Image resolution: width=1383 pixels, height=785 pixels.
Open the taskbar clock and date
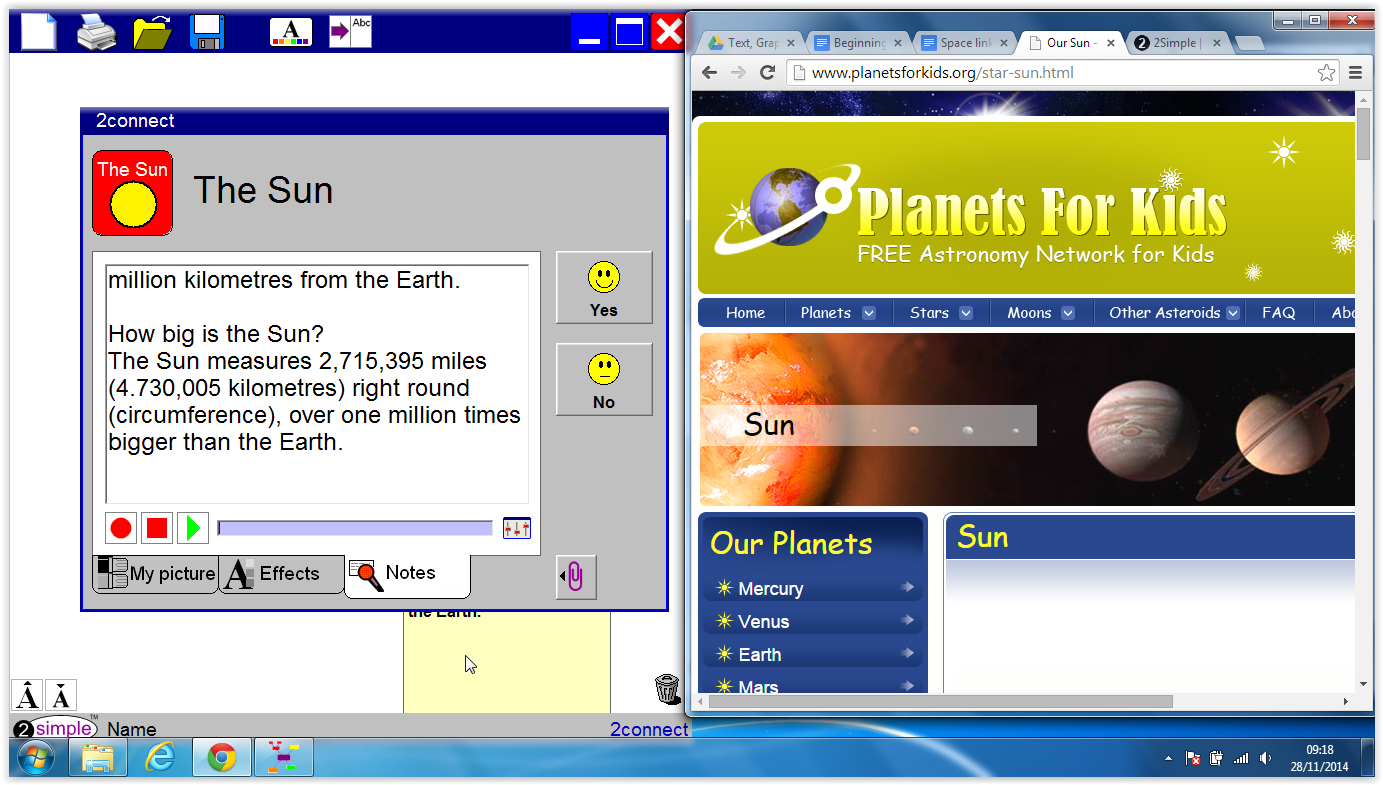(1320, 759)
